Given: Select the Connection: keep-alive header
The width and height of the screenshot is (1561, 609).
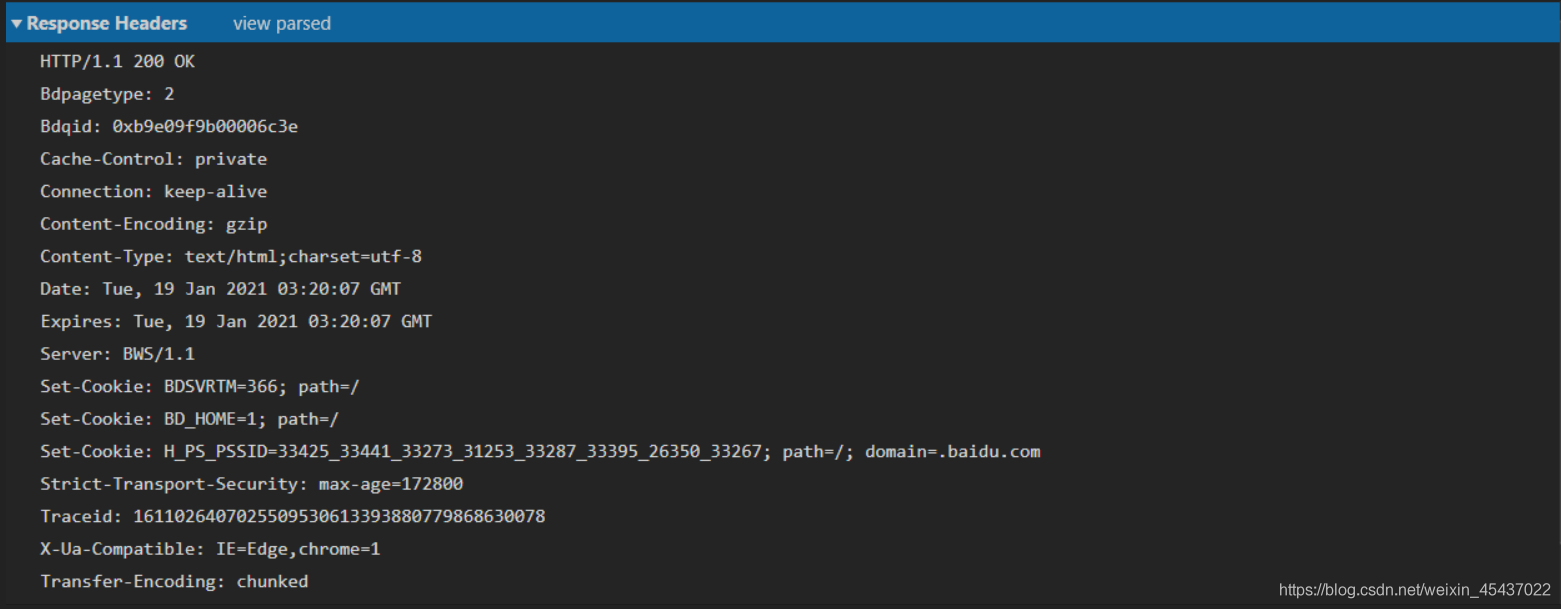Looking at the screenshot, I should (x=153, y=191).
